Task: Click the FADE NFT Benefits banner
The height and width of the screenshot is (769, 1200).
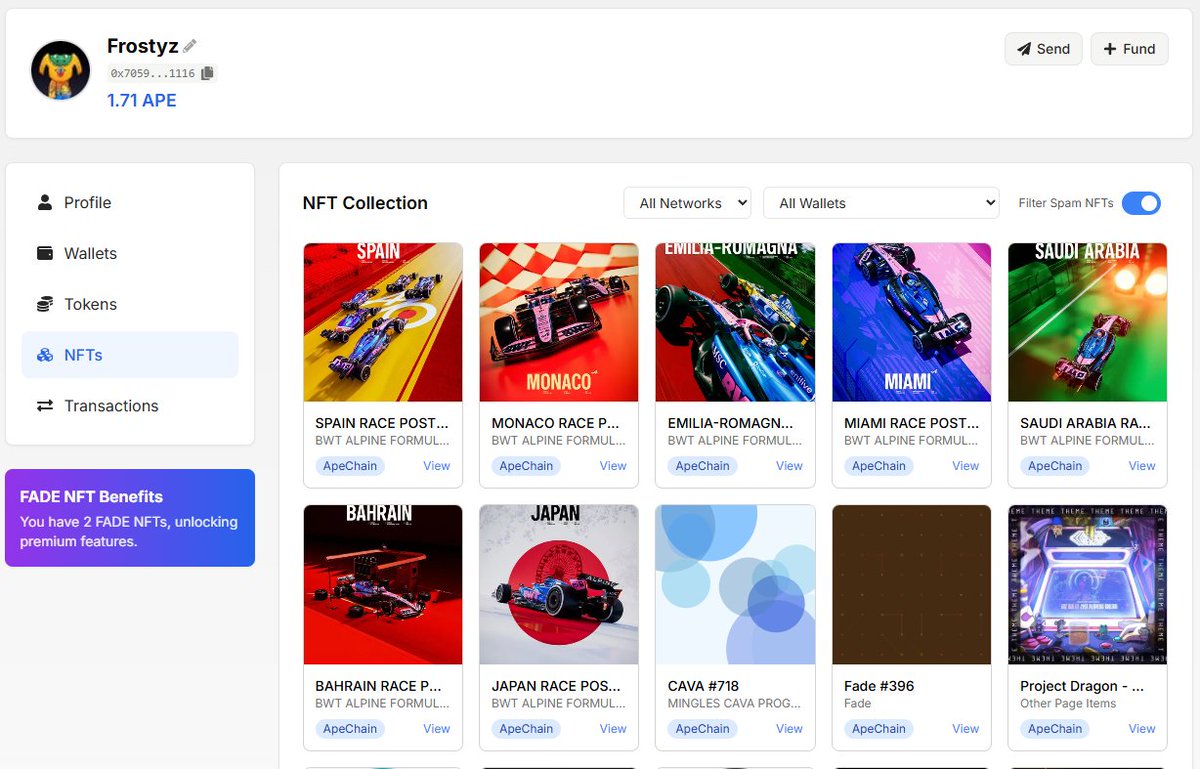Action: 130,518
